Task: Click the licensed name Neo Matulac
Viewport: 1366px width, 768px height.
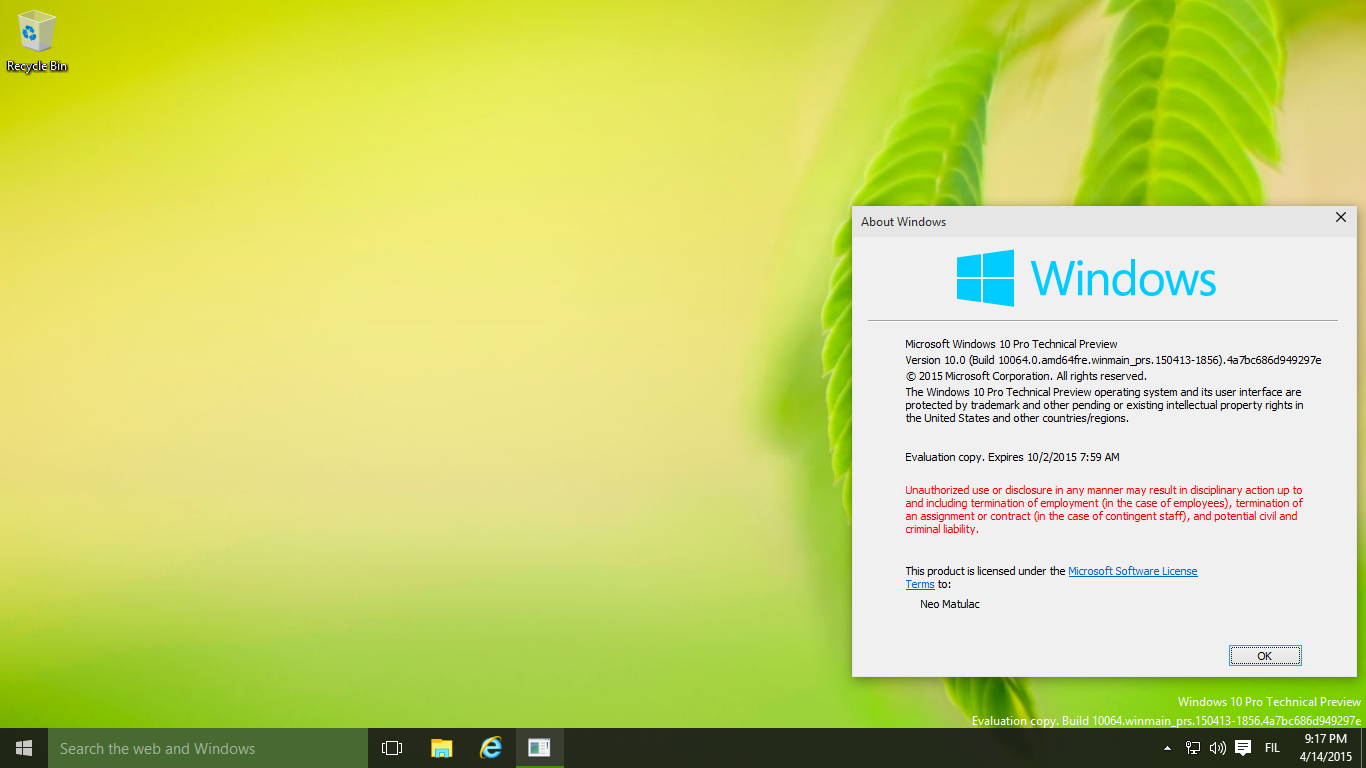Action: [949, 604]
